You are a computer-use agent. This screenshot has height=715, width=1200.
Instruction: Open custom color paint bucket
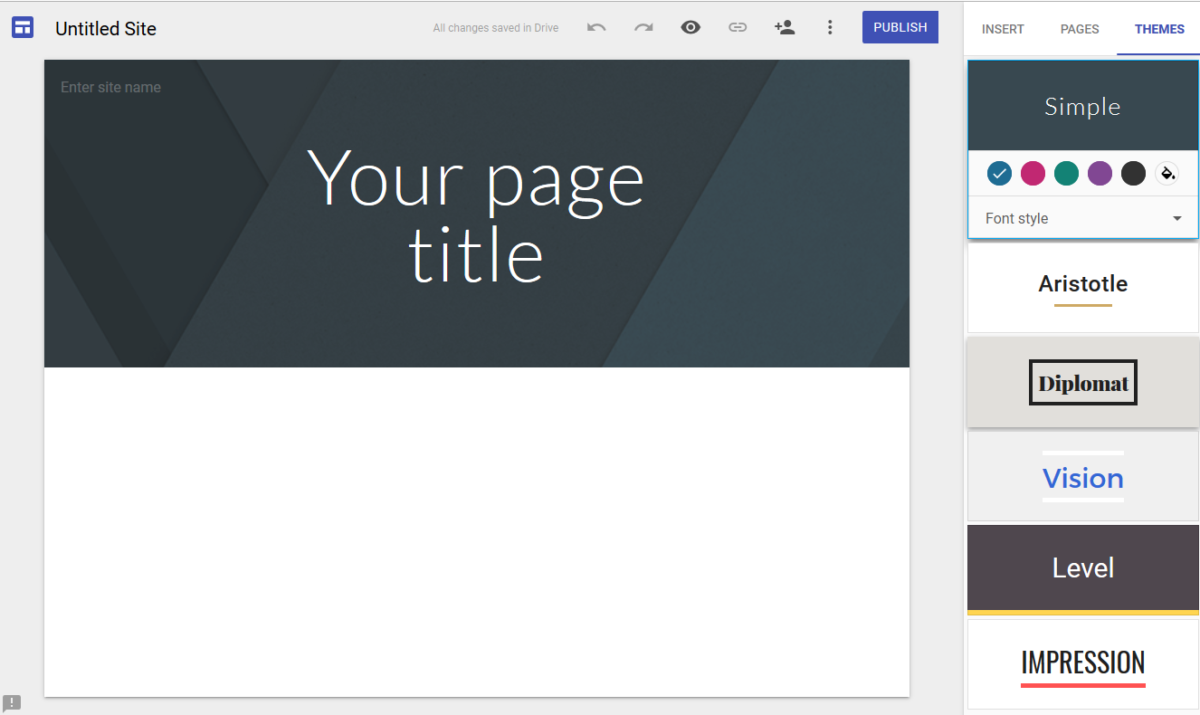[1167, 174]
